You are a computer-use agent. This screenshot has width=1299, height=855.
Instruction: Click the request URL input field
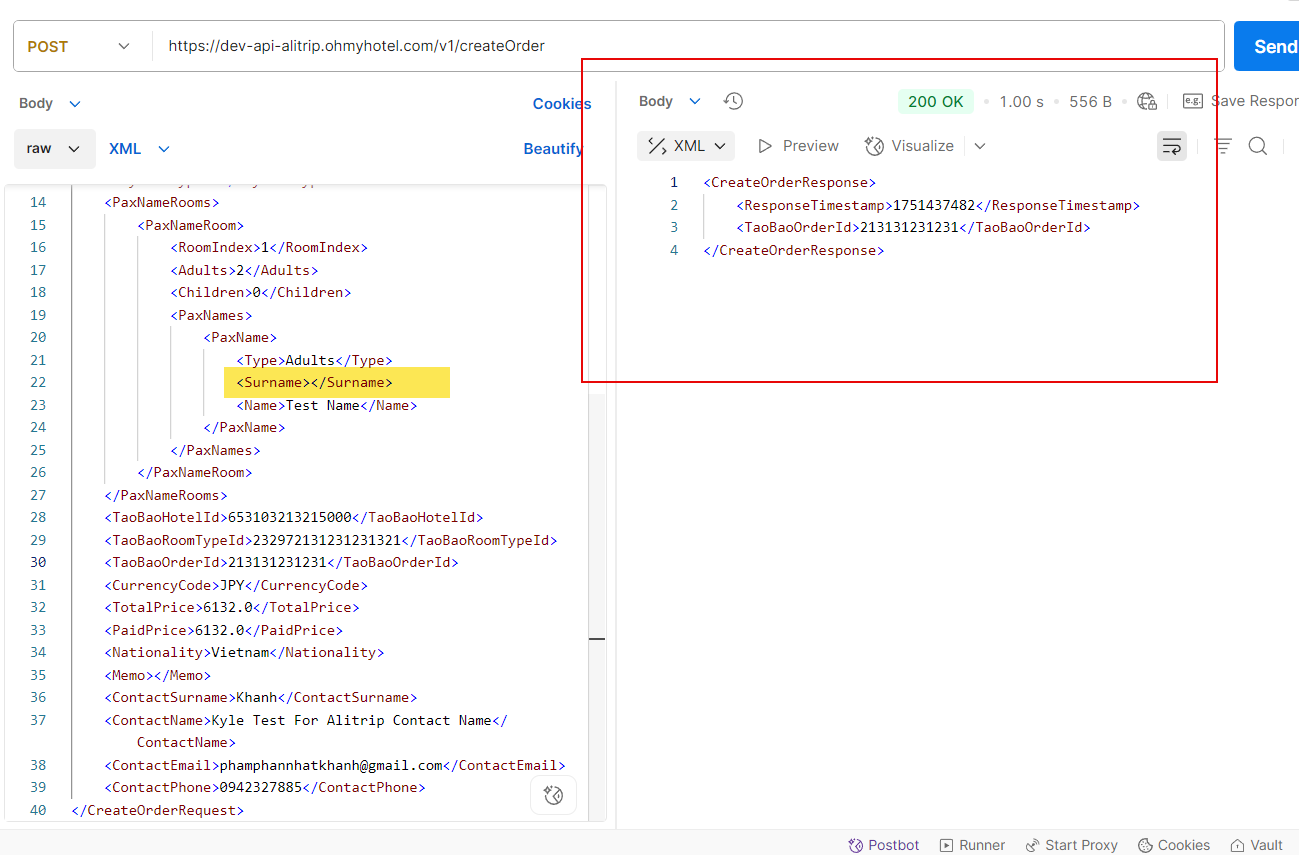[x=680, y=46]
